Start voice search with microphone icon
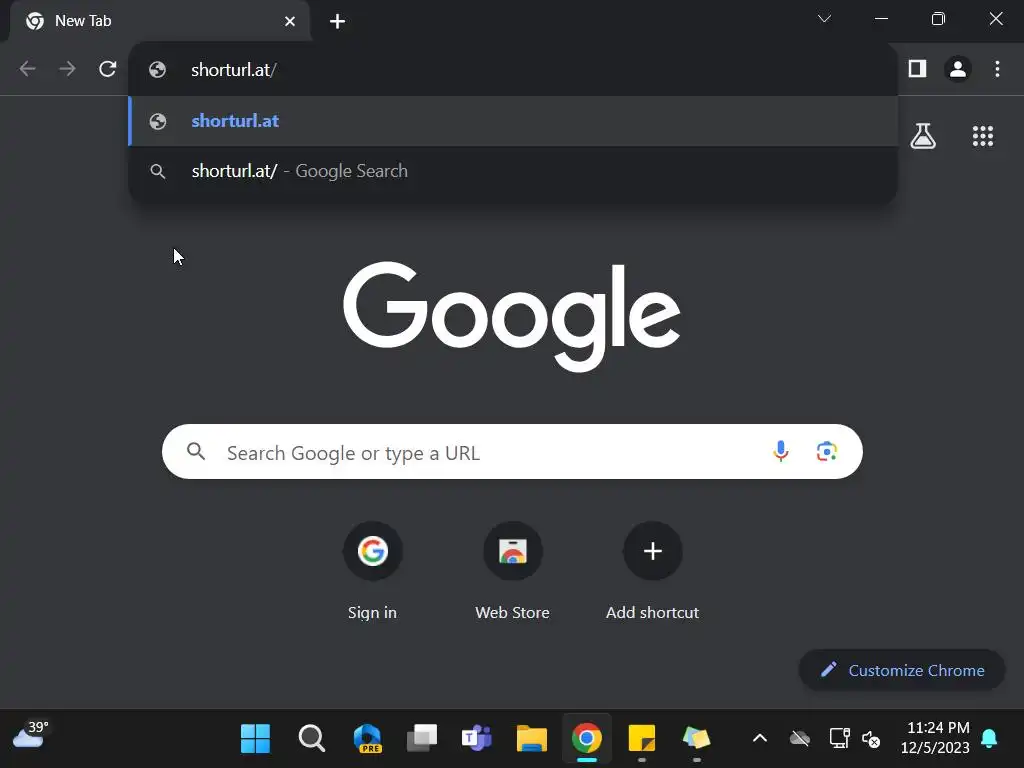Image resolution: width=1024 pixels, height=768 pixels. 780,451
